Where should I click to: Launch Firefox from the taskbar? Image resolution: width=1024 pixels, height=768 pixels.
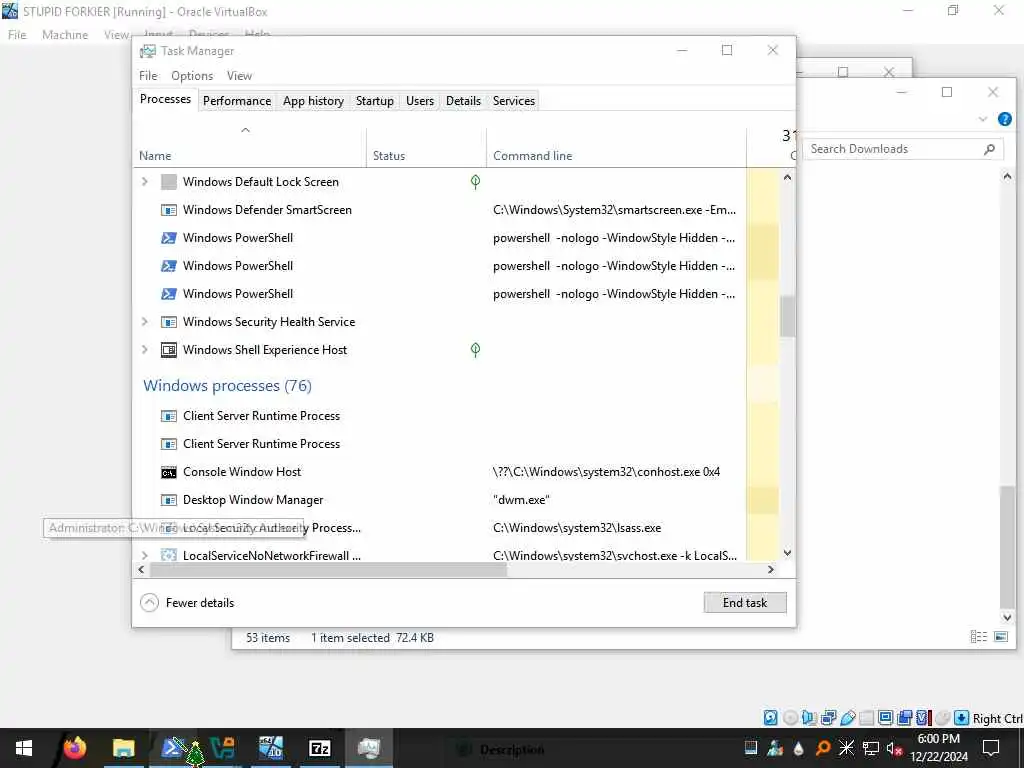coord(74,748)
